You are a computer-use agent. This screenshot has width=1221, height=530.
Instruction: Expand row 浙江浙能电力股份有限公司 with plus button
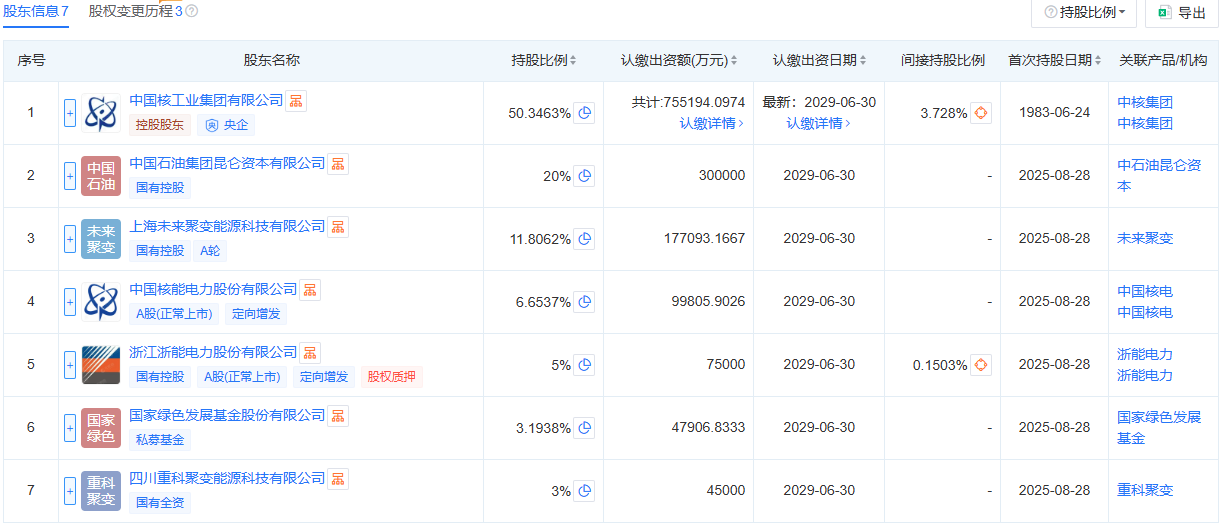tap(70, 365)
